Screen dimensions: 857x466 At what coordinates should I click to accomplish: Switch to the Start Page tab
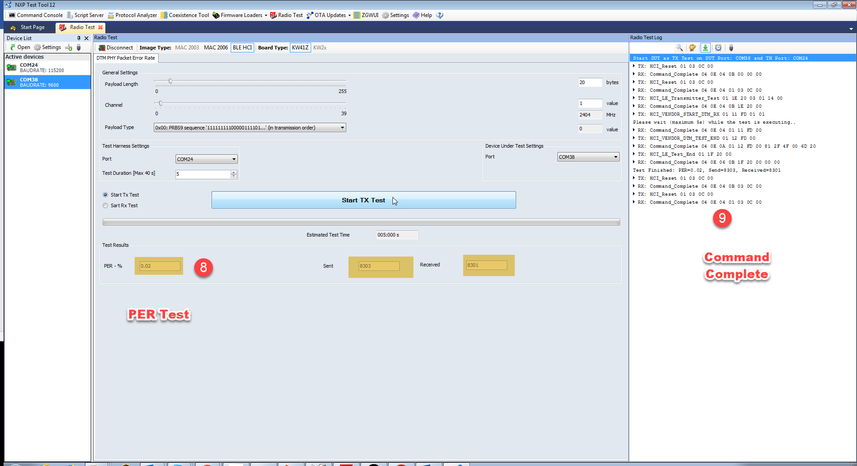pyautogui.click(x=28, y=27)
